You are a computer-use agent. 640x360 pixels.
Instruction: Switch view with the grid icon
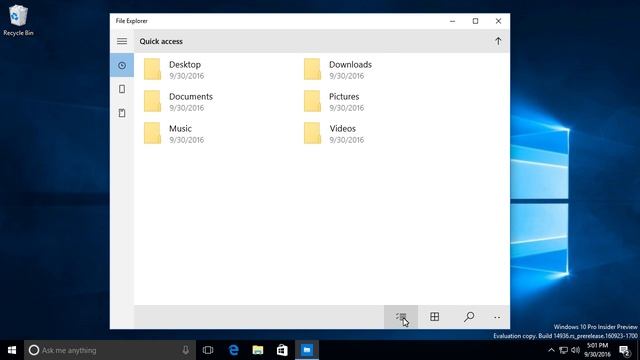[x=435, y=317]
